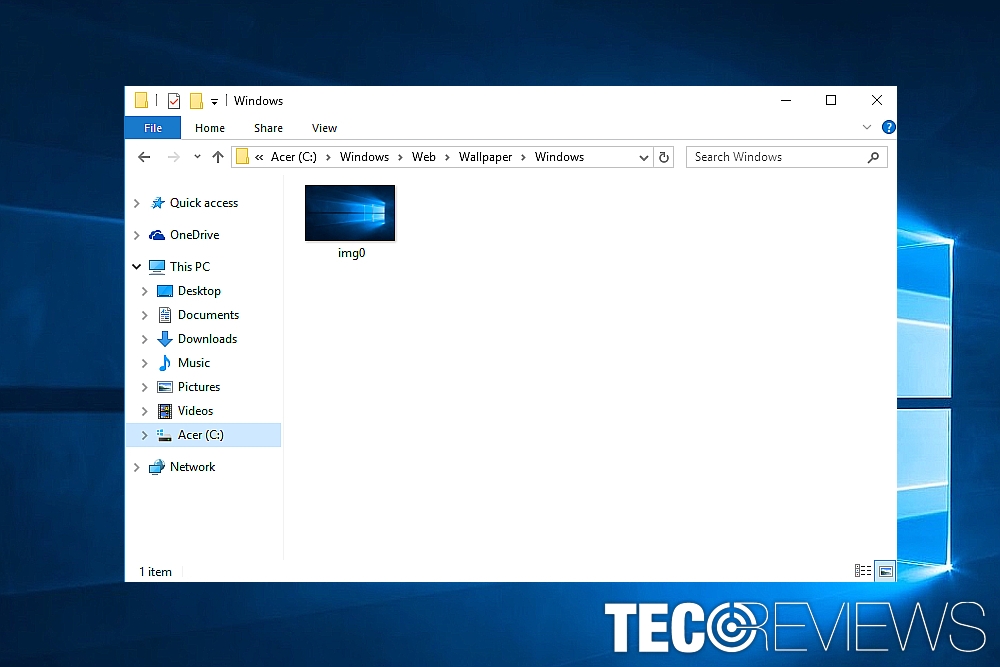Open the chevron after Acer (C:) in breadcrumb
The width and height of the screenshot is (1000, 667).
click(x=328, y=158)
